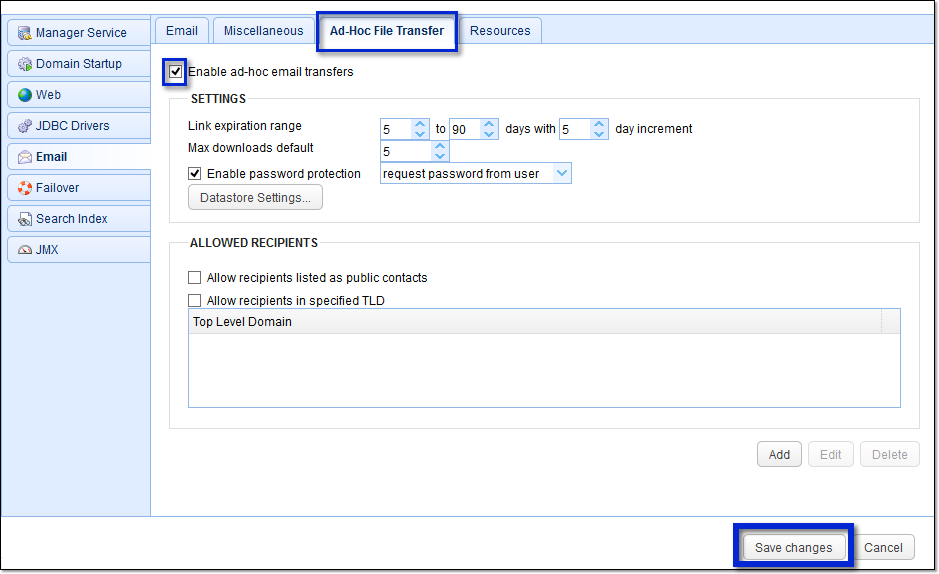Open the request password from user dropdown
This screenshot has height=574, width=939.
[x=562, y=174]
